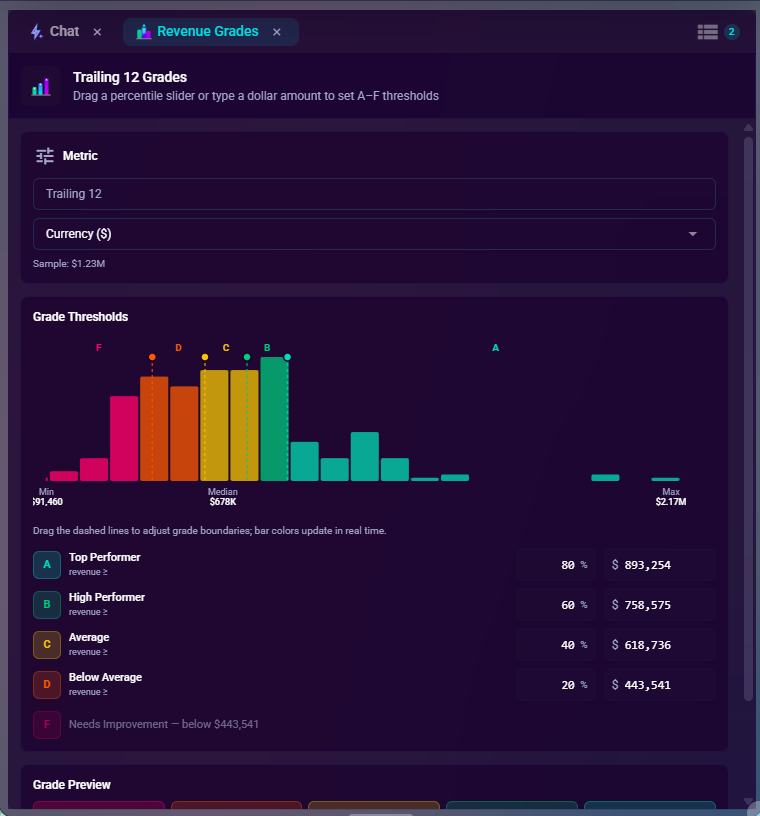760x816 pixels.
Task: Edit the $893,254 dollar threshold field
Action: pos(660,565)
